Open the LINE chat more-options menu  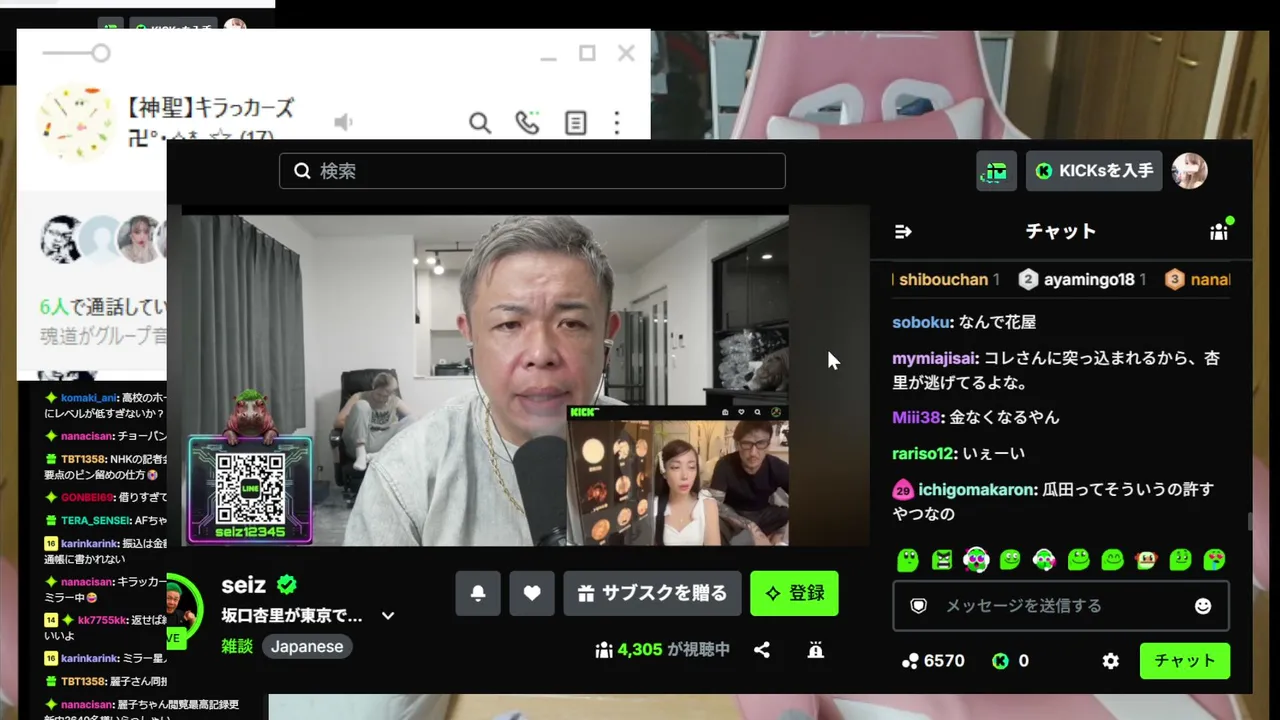[617, 123]
